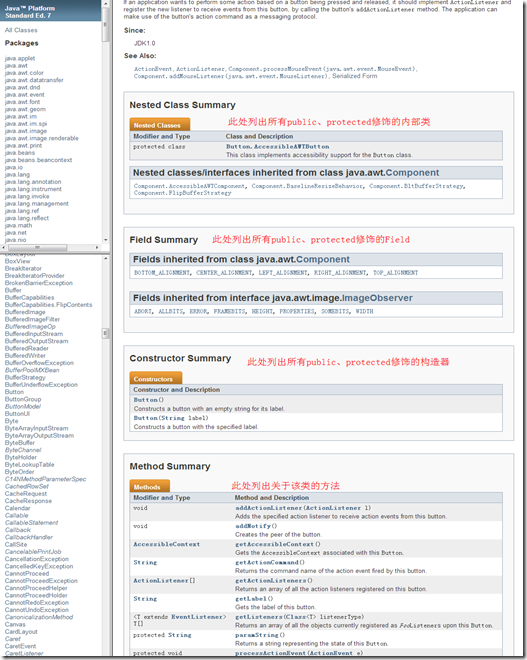The height and width of the screenshot is (660, 527).
Task: Open BOTTOM_ALIGNMENT field link
Action: pos(162,273)
